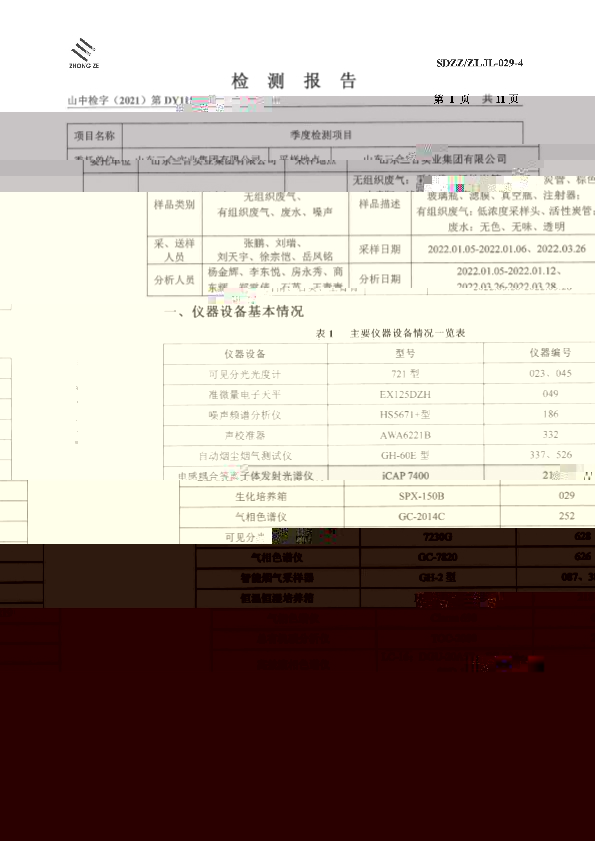Image resolution: width=595 pixels, height=841 pixels.
Task: Click the instrument number '628'
Action: coord(583,536)
